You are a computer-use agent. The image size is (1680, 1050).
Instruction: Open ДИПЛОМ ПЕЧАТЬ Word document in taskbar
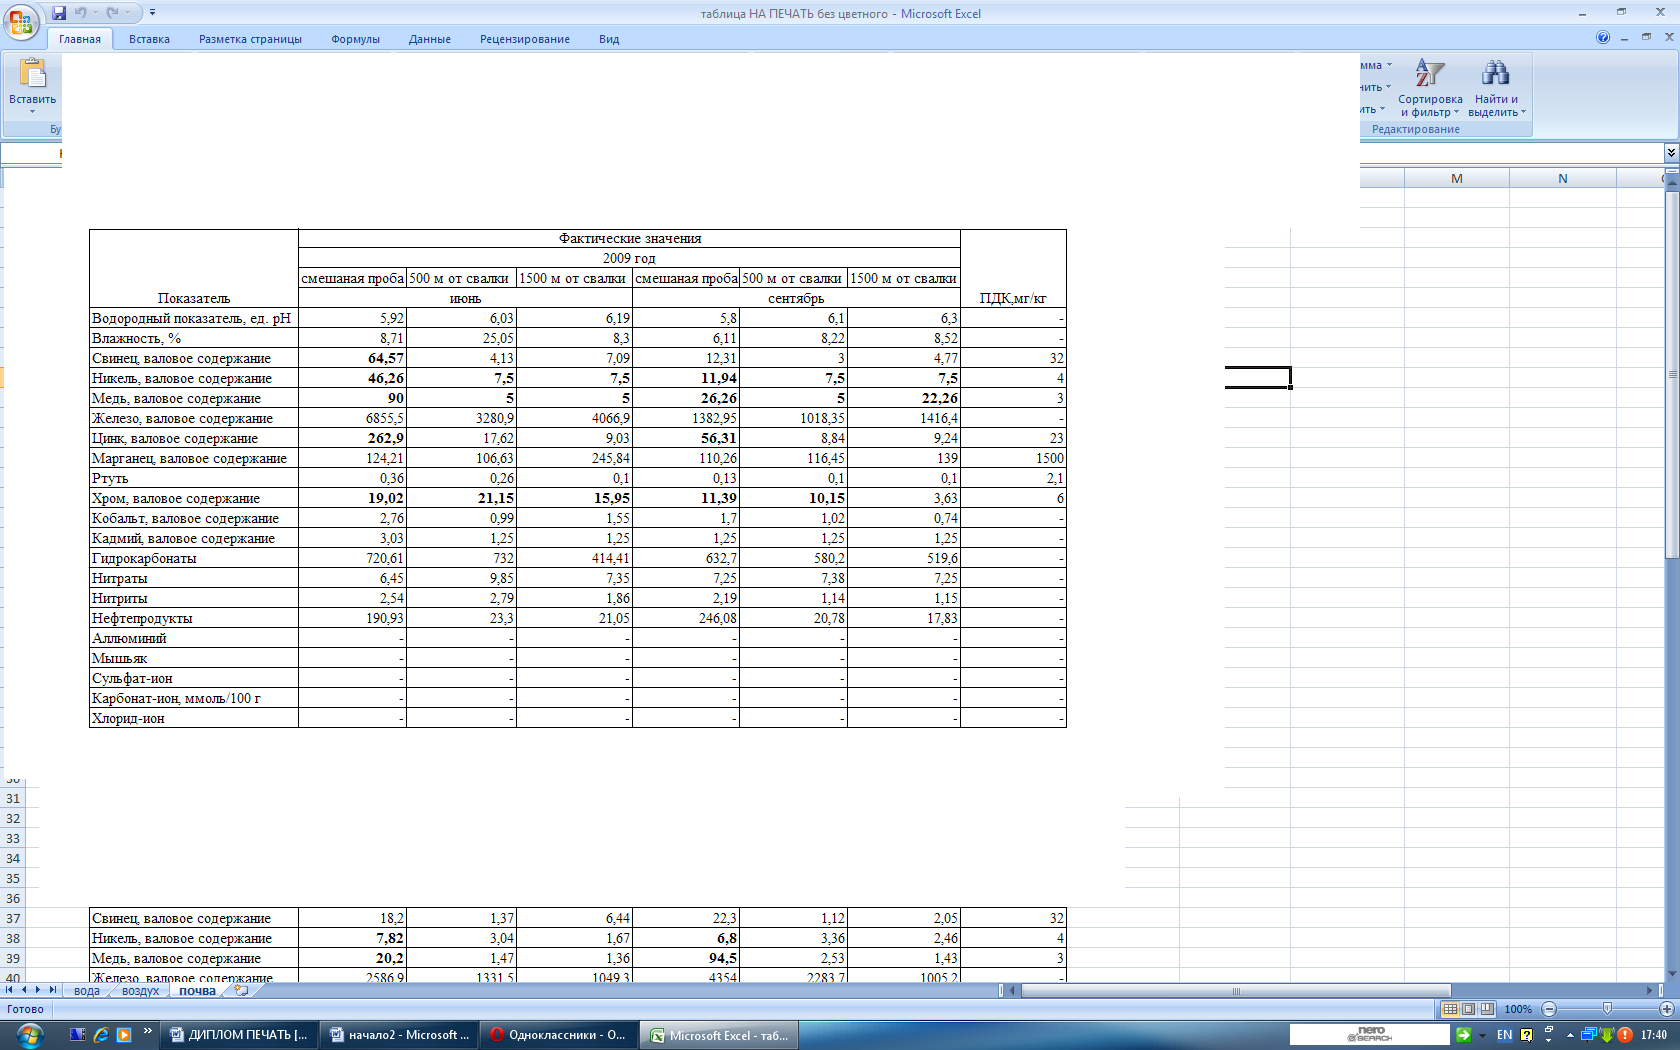click(238, 1035)
